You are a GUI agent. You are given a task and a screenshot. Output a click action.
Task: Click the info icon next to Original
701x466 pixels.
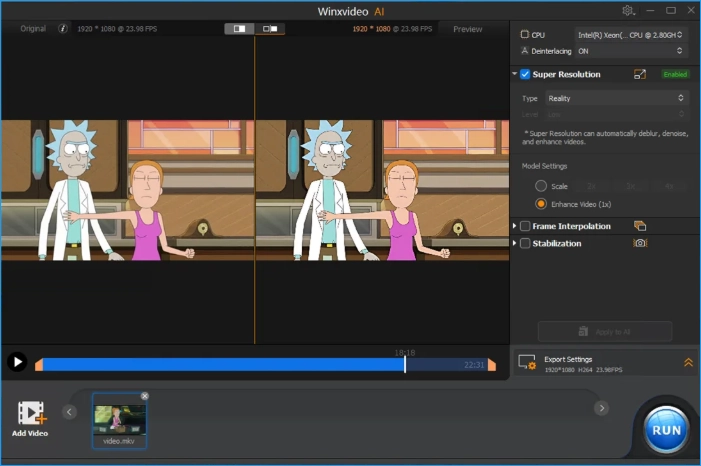click(63, 29)
